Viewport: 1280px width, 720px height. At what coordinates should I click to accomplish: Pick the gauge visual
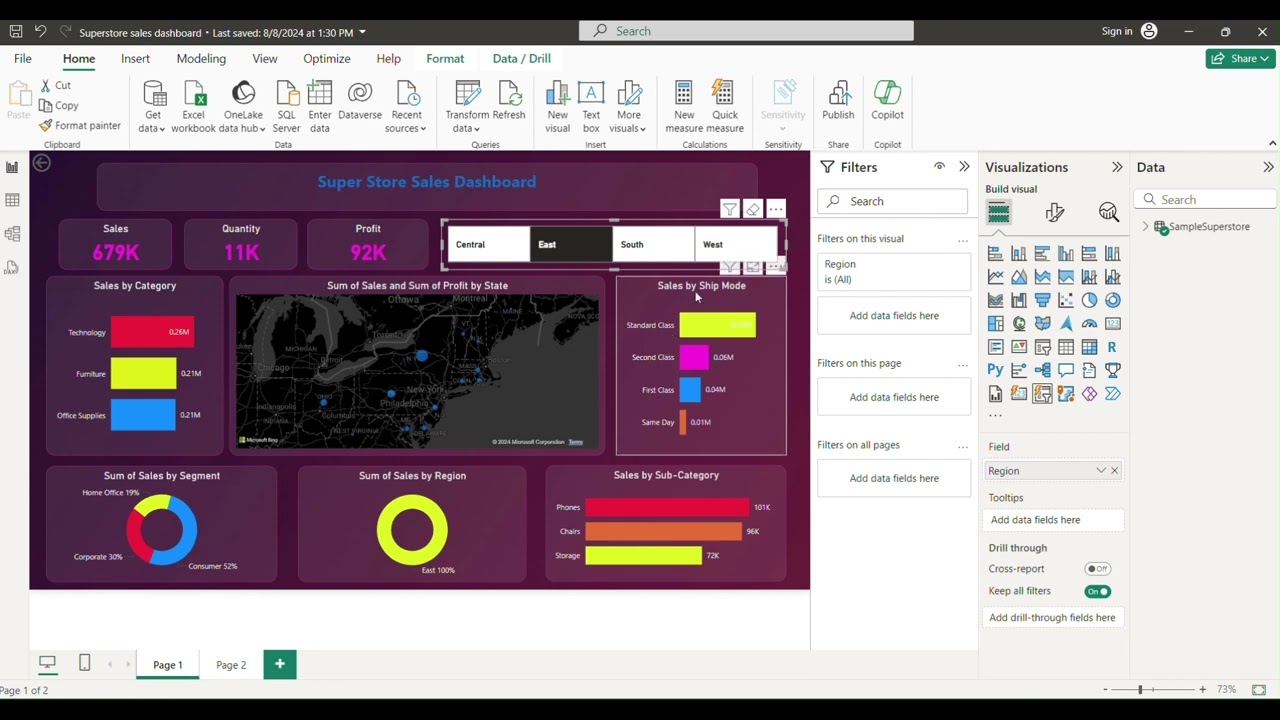pyautogui.click(x=1089, y=324)
